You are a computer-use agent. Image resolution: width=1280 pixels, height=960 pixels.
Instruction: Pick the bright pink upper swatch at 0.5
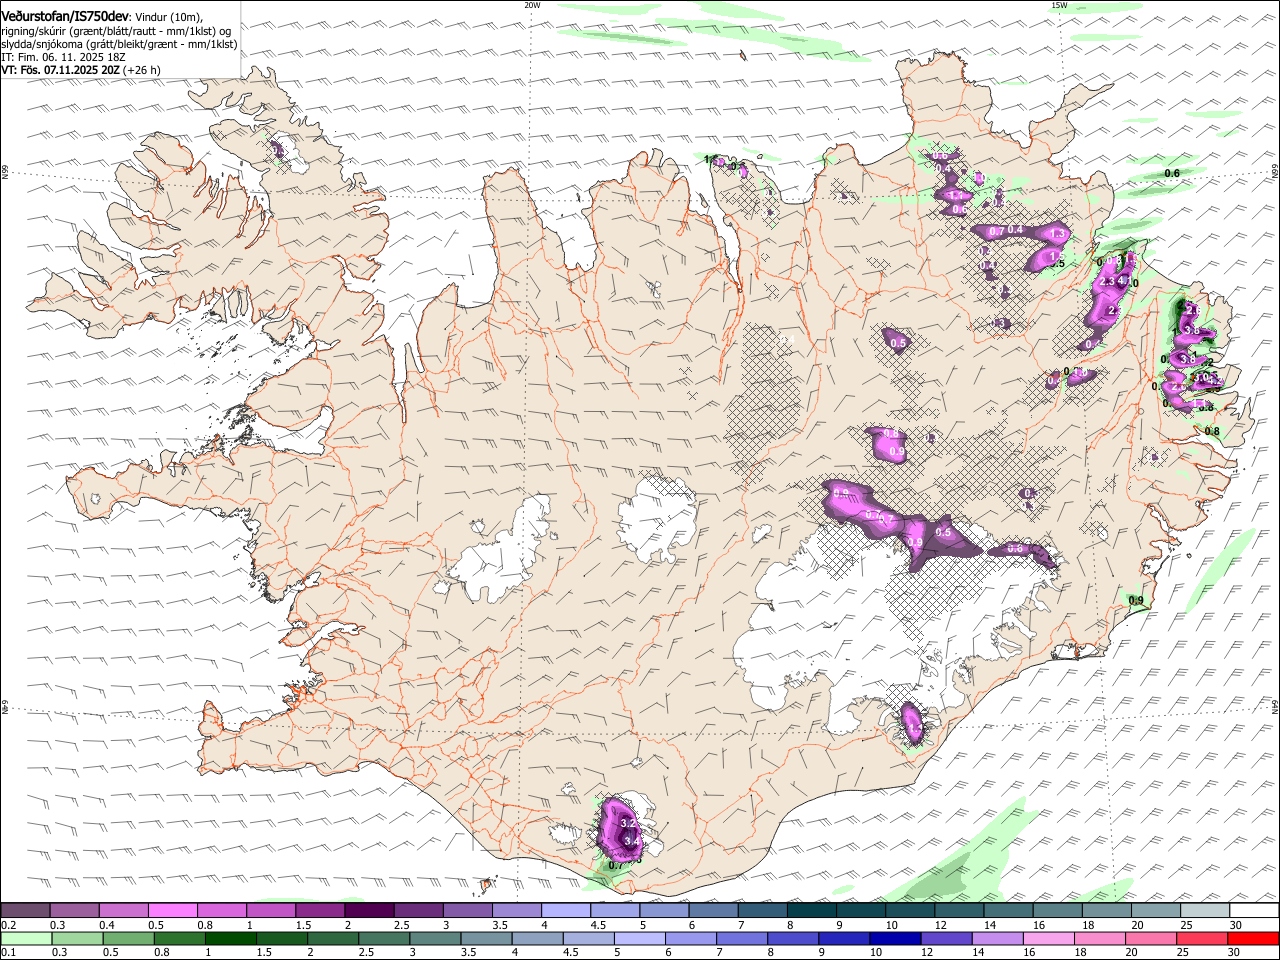(172, 910)
